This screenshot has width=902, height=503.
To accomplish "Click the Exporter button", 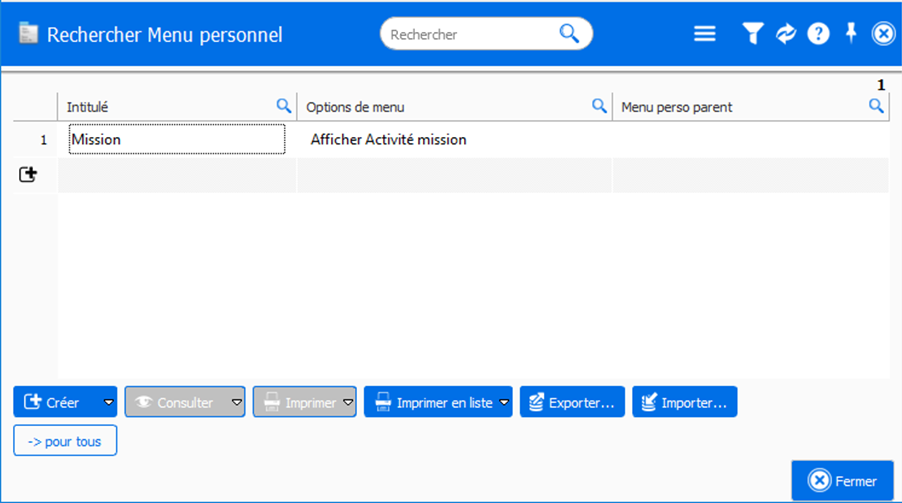I will 572,402.
